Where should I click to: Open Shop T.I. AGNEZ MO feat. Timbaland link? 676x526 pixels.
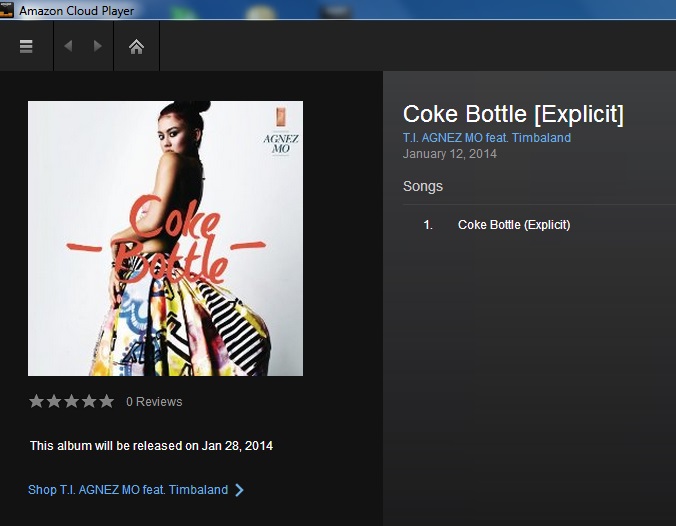pos(128,490)
